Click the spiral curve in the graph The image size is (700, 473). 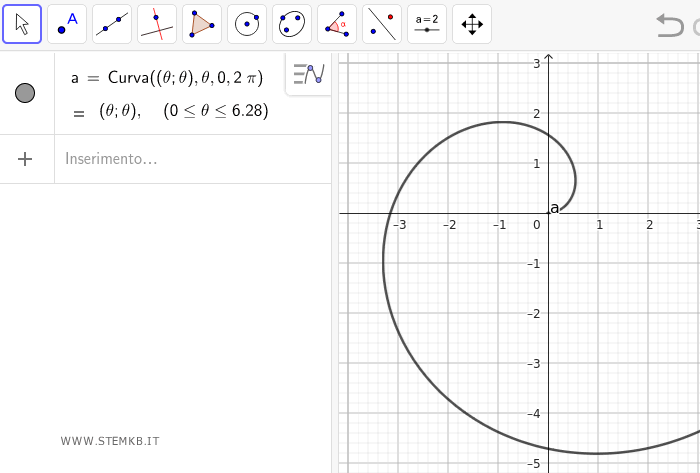pos(385,260)
